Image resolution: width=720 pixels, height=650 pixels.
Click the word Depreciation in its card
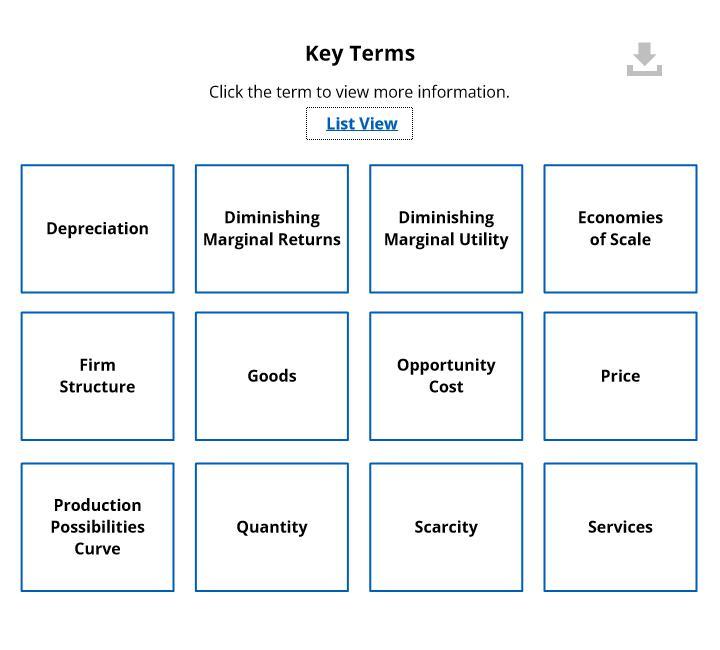point(97,229)
